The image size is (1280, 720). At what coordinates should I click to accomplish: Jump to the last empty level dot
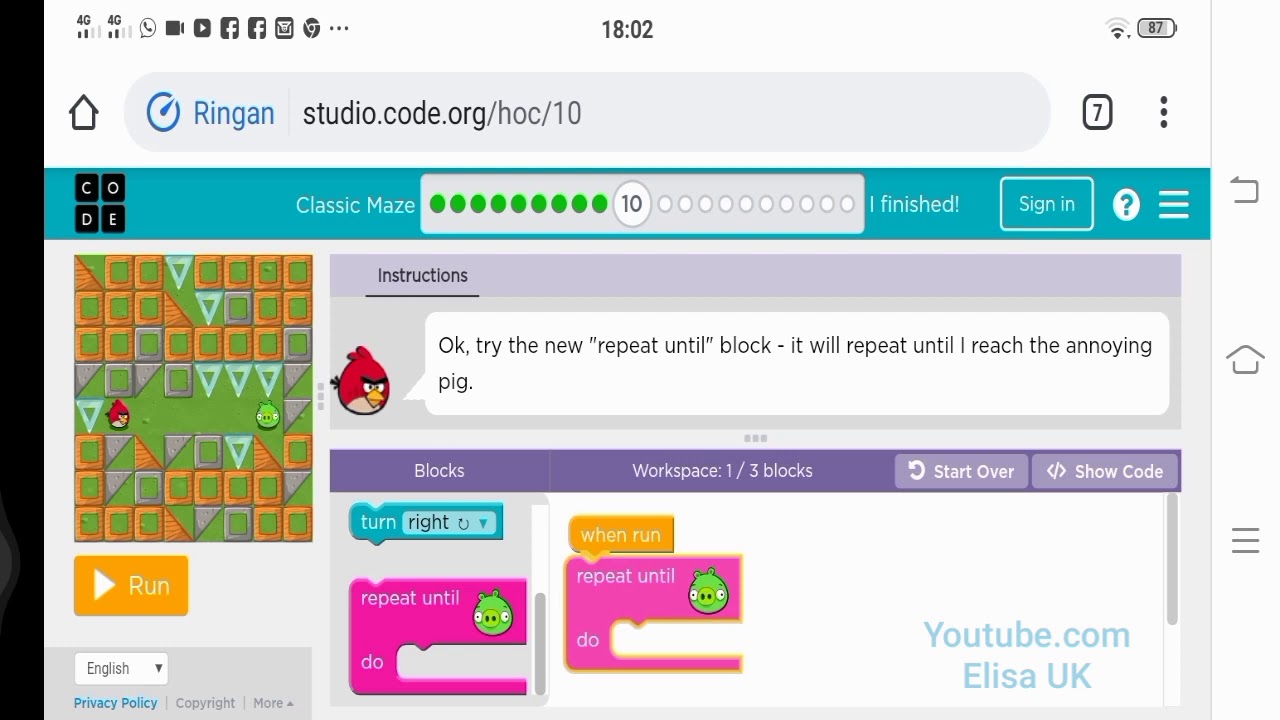click(x=847, y=204)
